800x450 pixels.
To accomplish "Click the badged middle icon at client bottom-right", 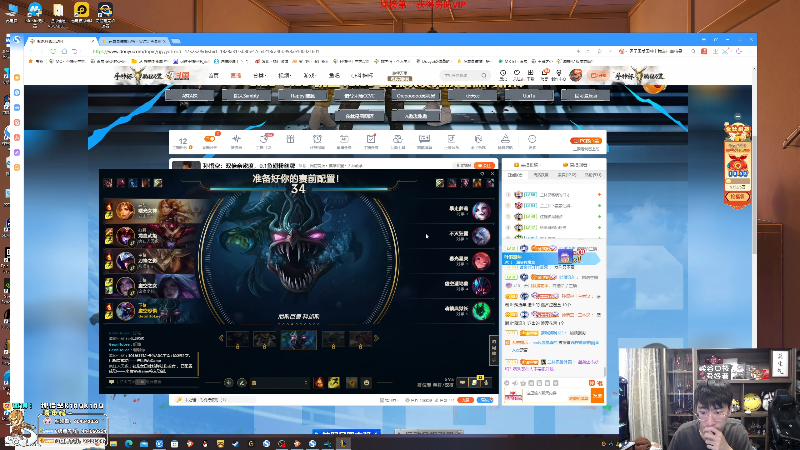I will (x=474, y=382).
